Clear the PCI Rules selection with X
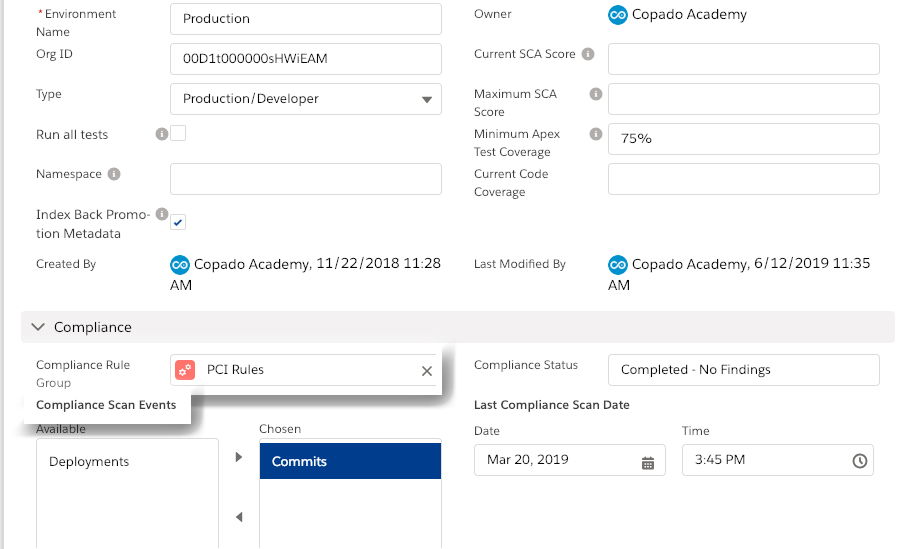This screenshot has width=909, height=549. click(427, 371)
